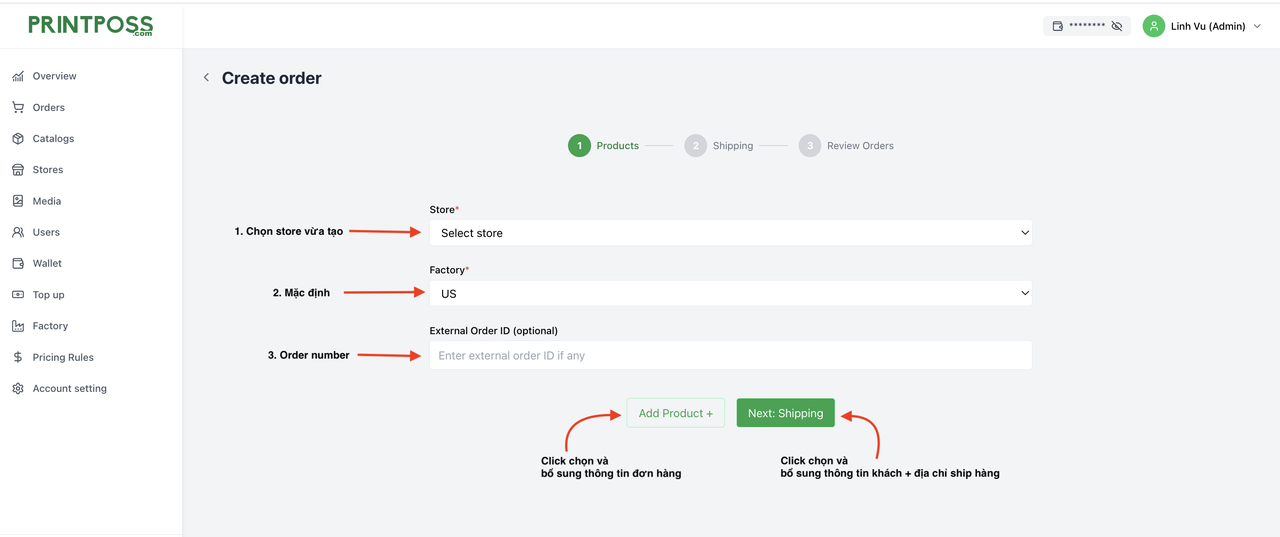1280x537 pixels.
Task: Select the Stores shop icon
Action: [18, 170]
